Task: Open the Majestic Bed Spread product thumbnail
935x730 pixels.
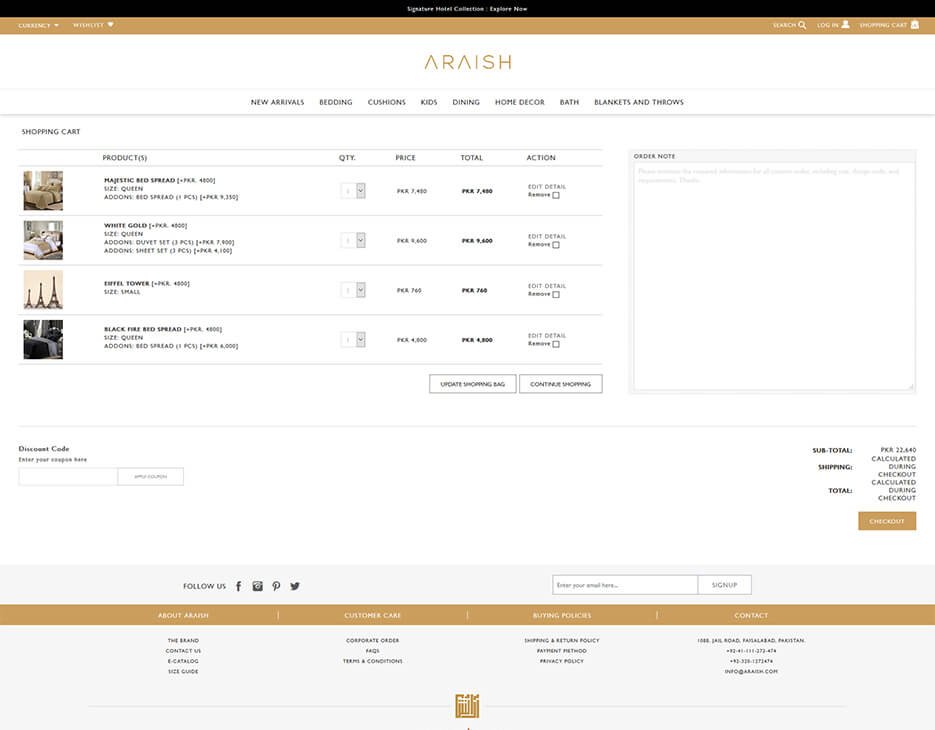Action: pyautogui.click(x=43, y=191)
